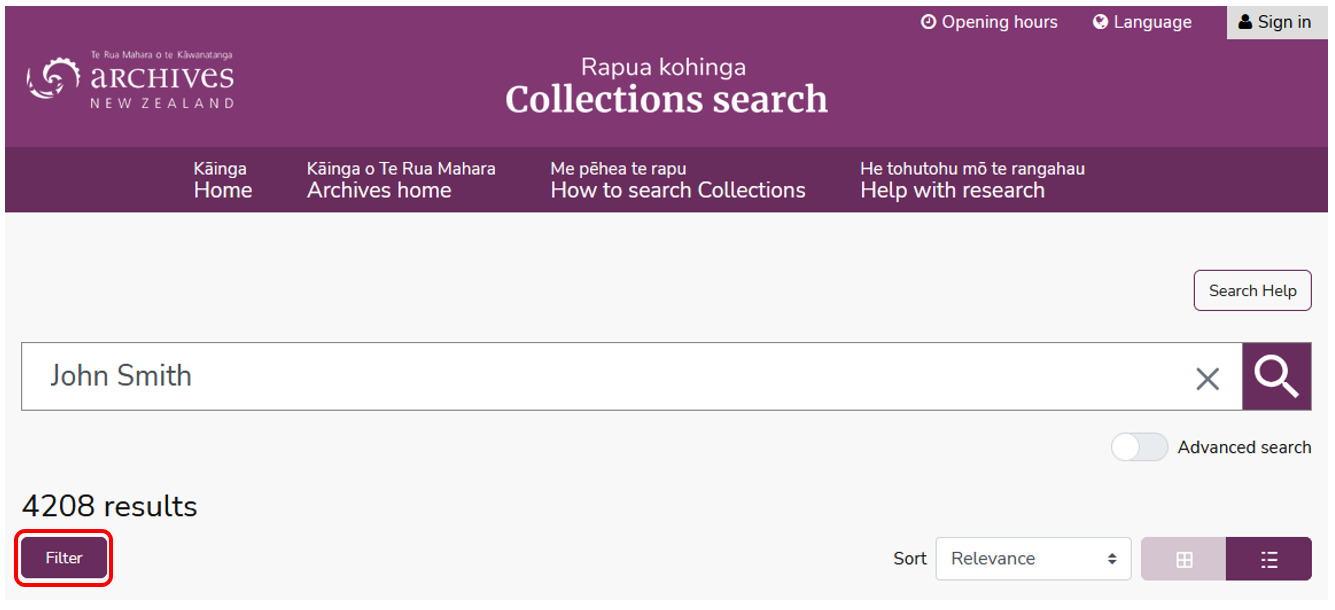
Task: Click the Archives New Zealand logo
Action: (131, 80)
